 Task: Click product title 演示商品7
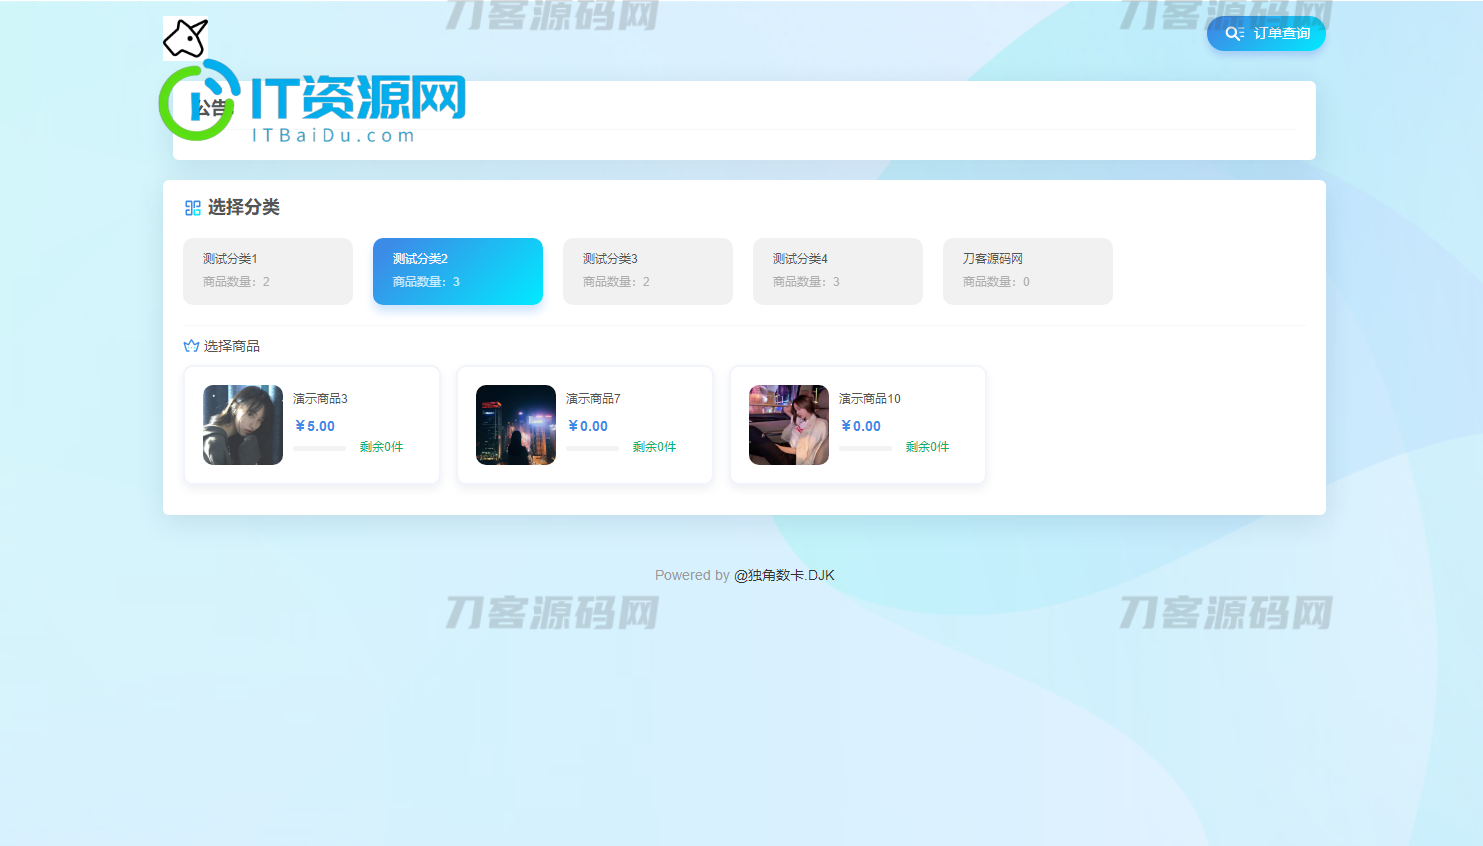593,399
